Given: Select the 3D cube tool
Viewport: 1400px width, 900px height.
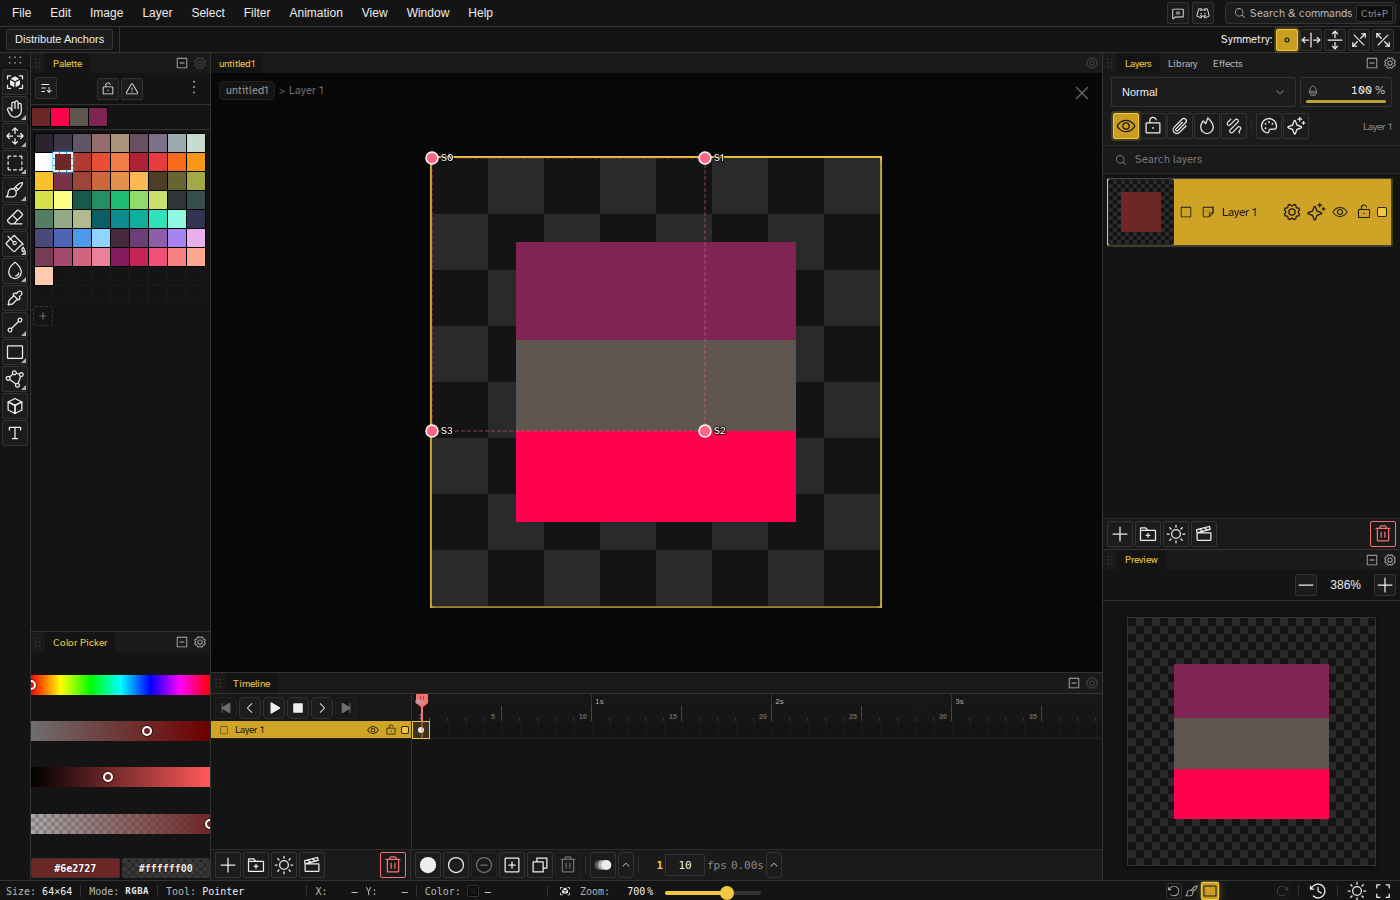Looking at the screenshot, I should [15, 406].
